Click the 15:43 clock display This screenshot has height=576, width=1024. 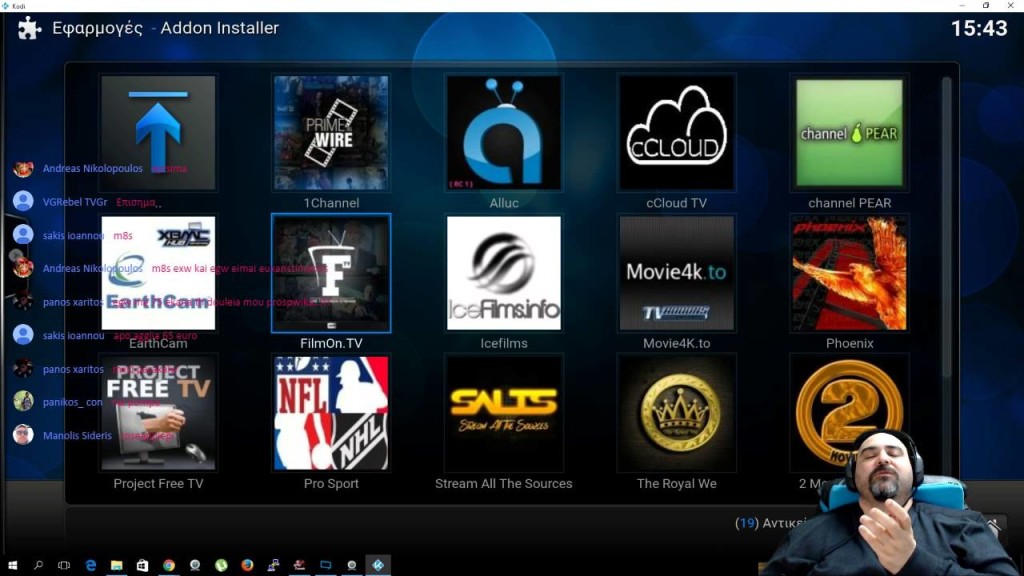point(979,28)
